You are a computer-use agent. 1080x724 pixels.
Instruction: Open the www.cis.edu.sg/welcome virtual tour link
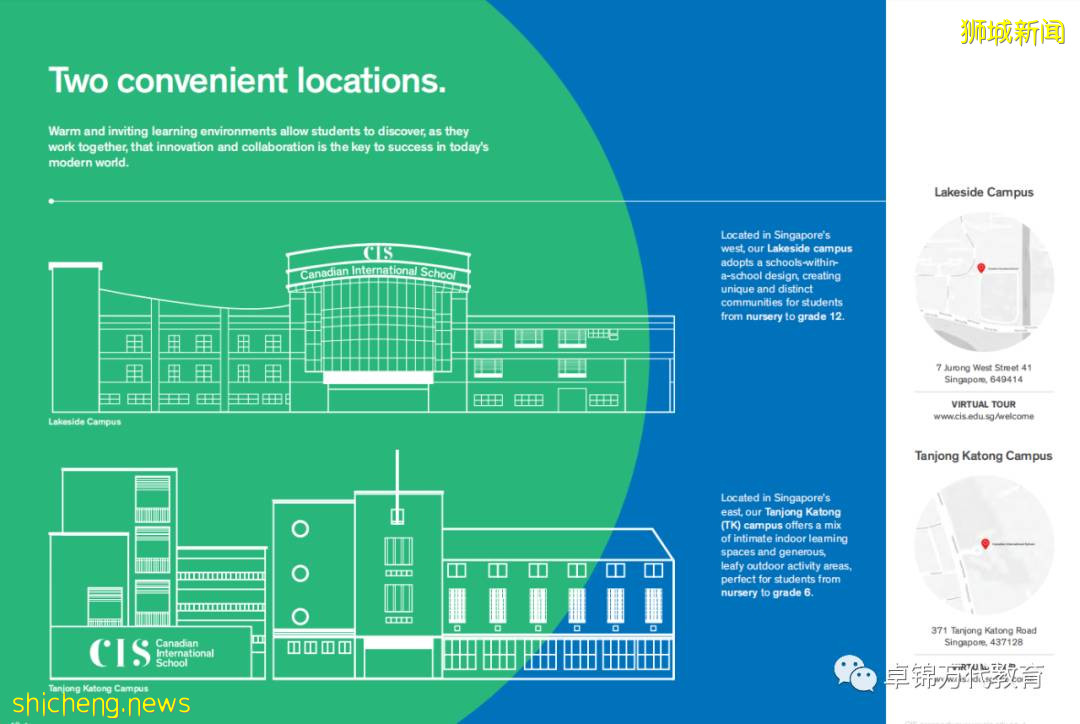click(983, 416)
